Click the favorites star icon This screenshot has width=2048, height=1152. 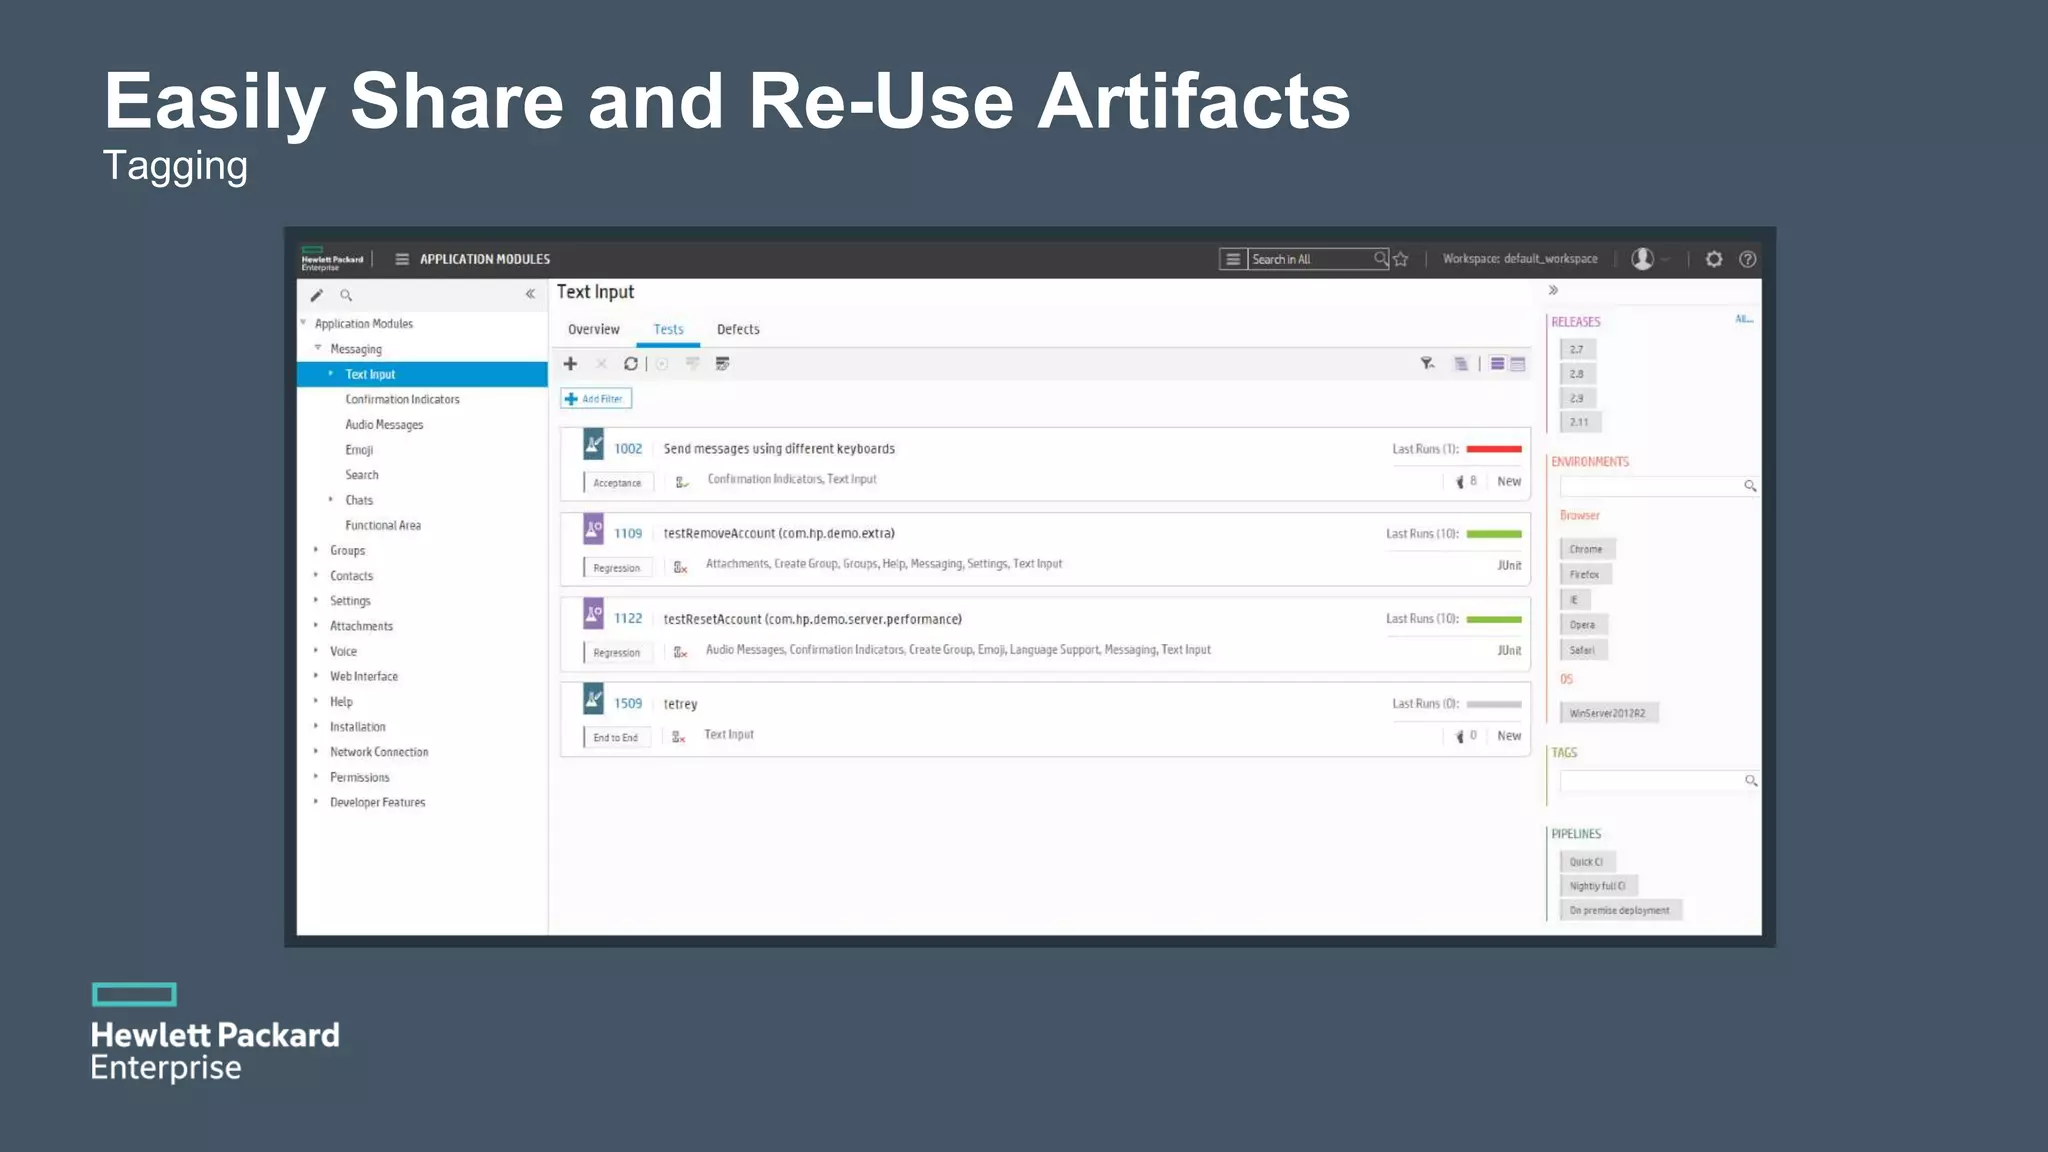click(1401, 259)
